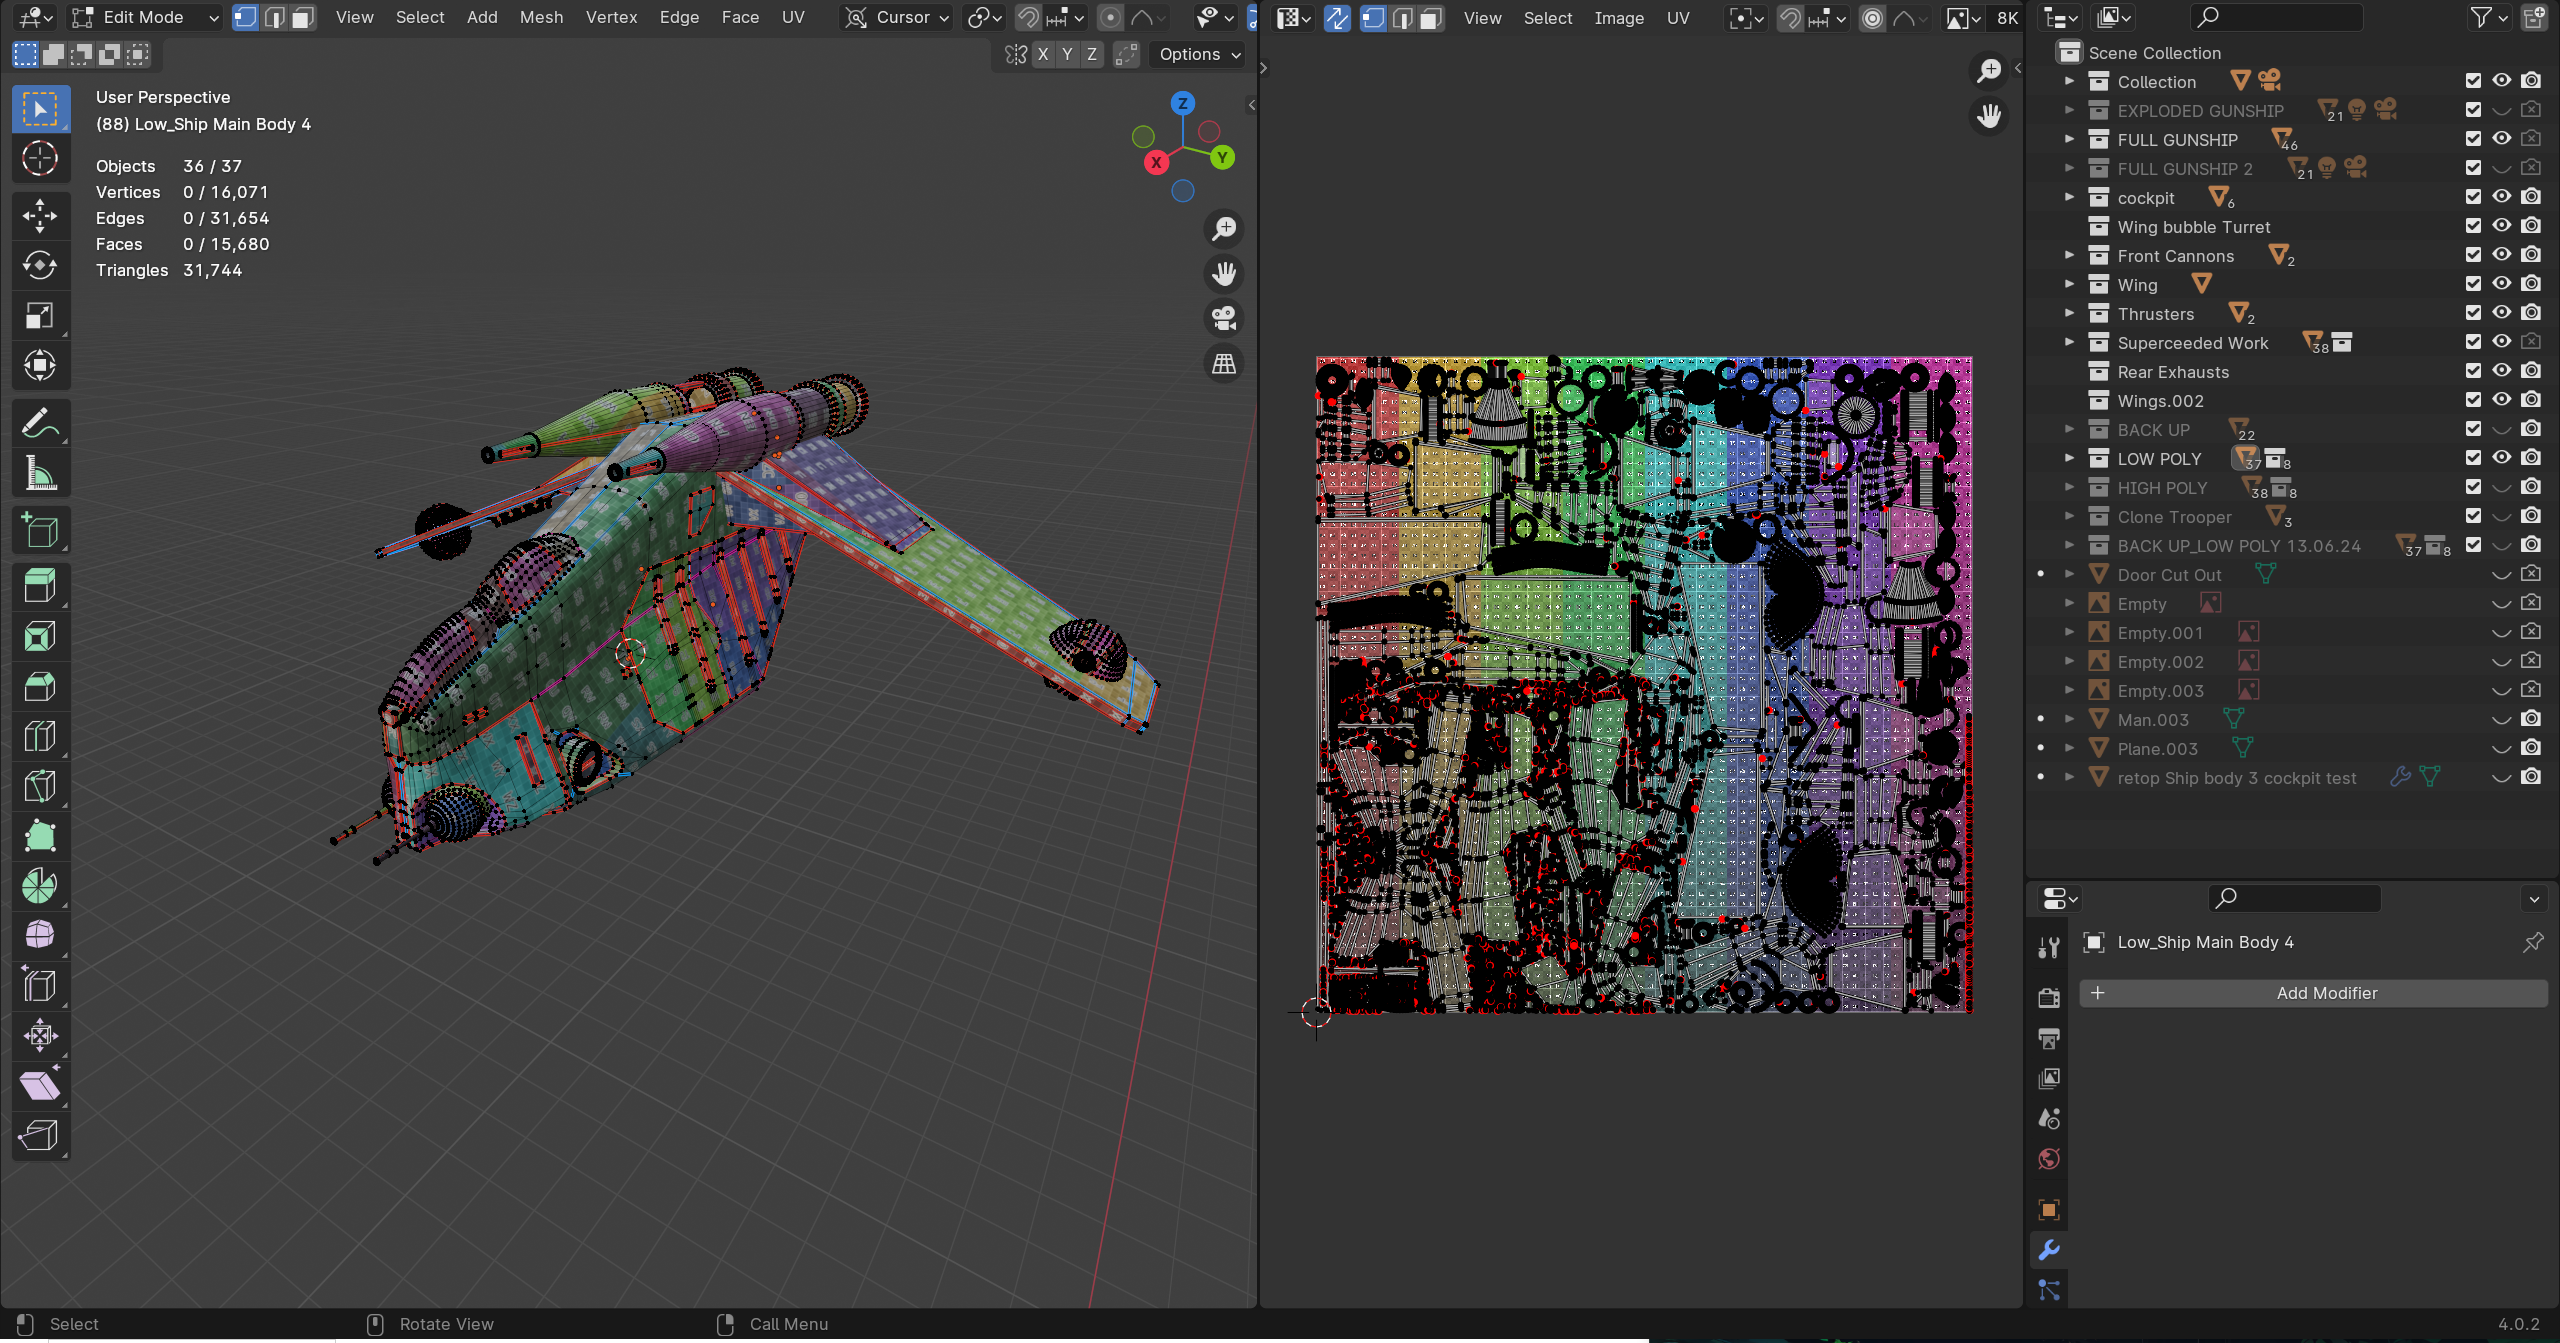Open the Vertex menu

point(611,17)
